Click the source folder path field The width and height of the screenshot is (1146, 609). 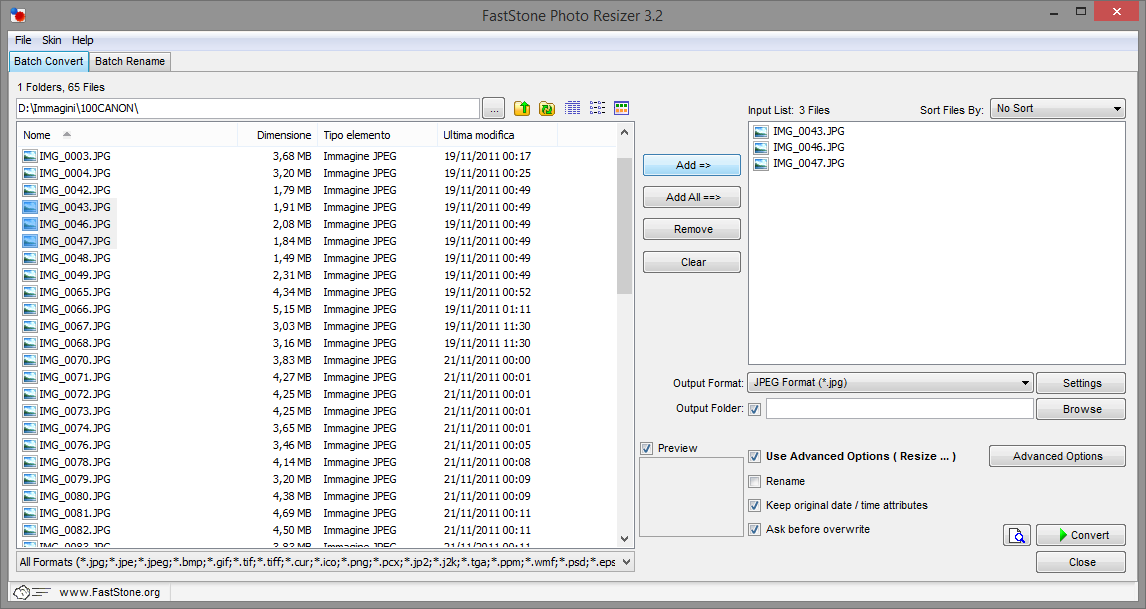248,108
